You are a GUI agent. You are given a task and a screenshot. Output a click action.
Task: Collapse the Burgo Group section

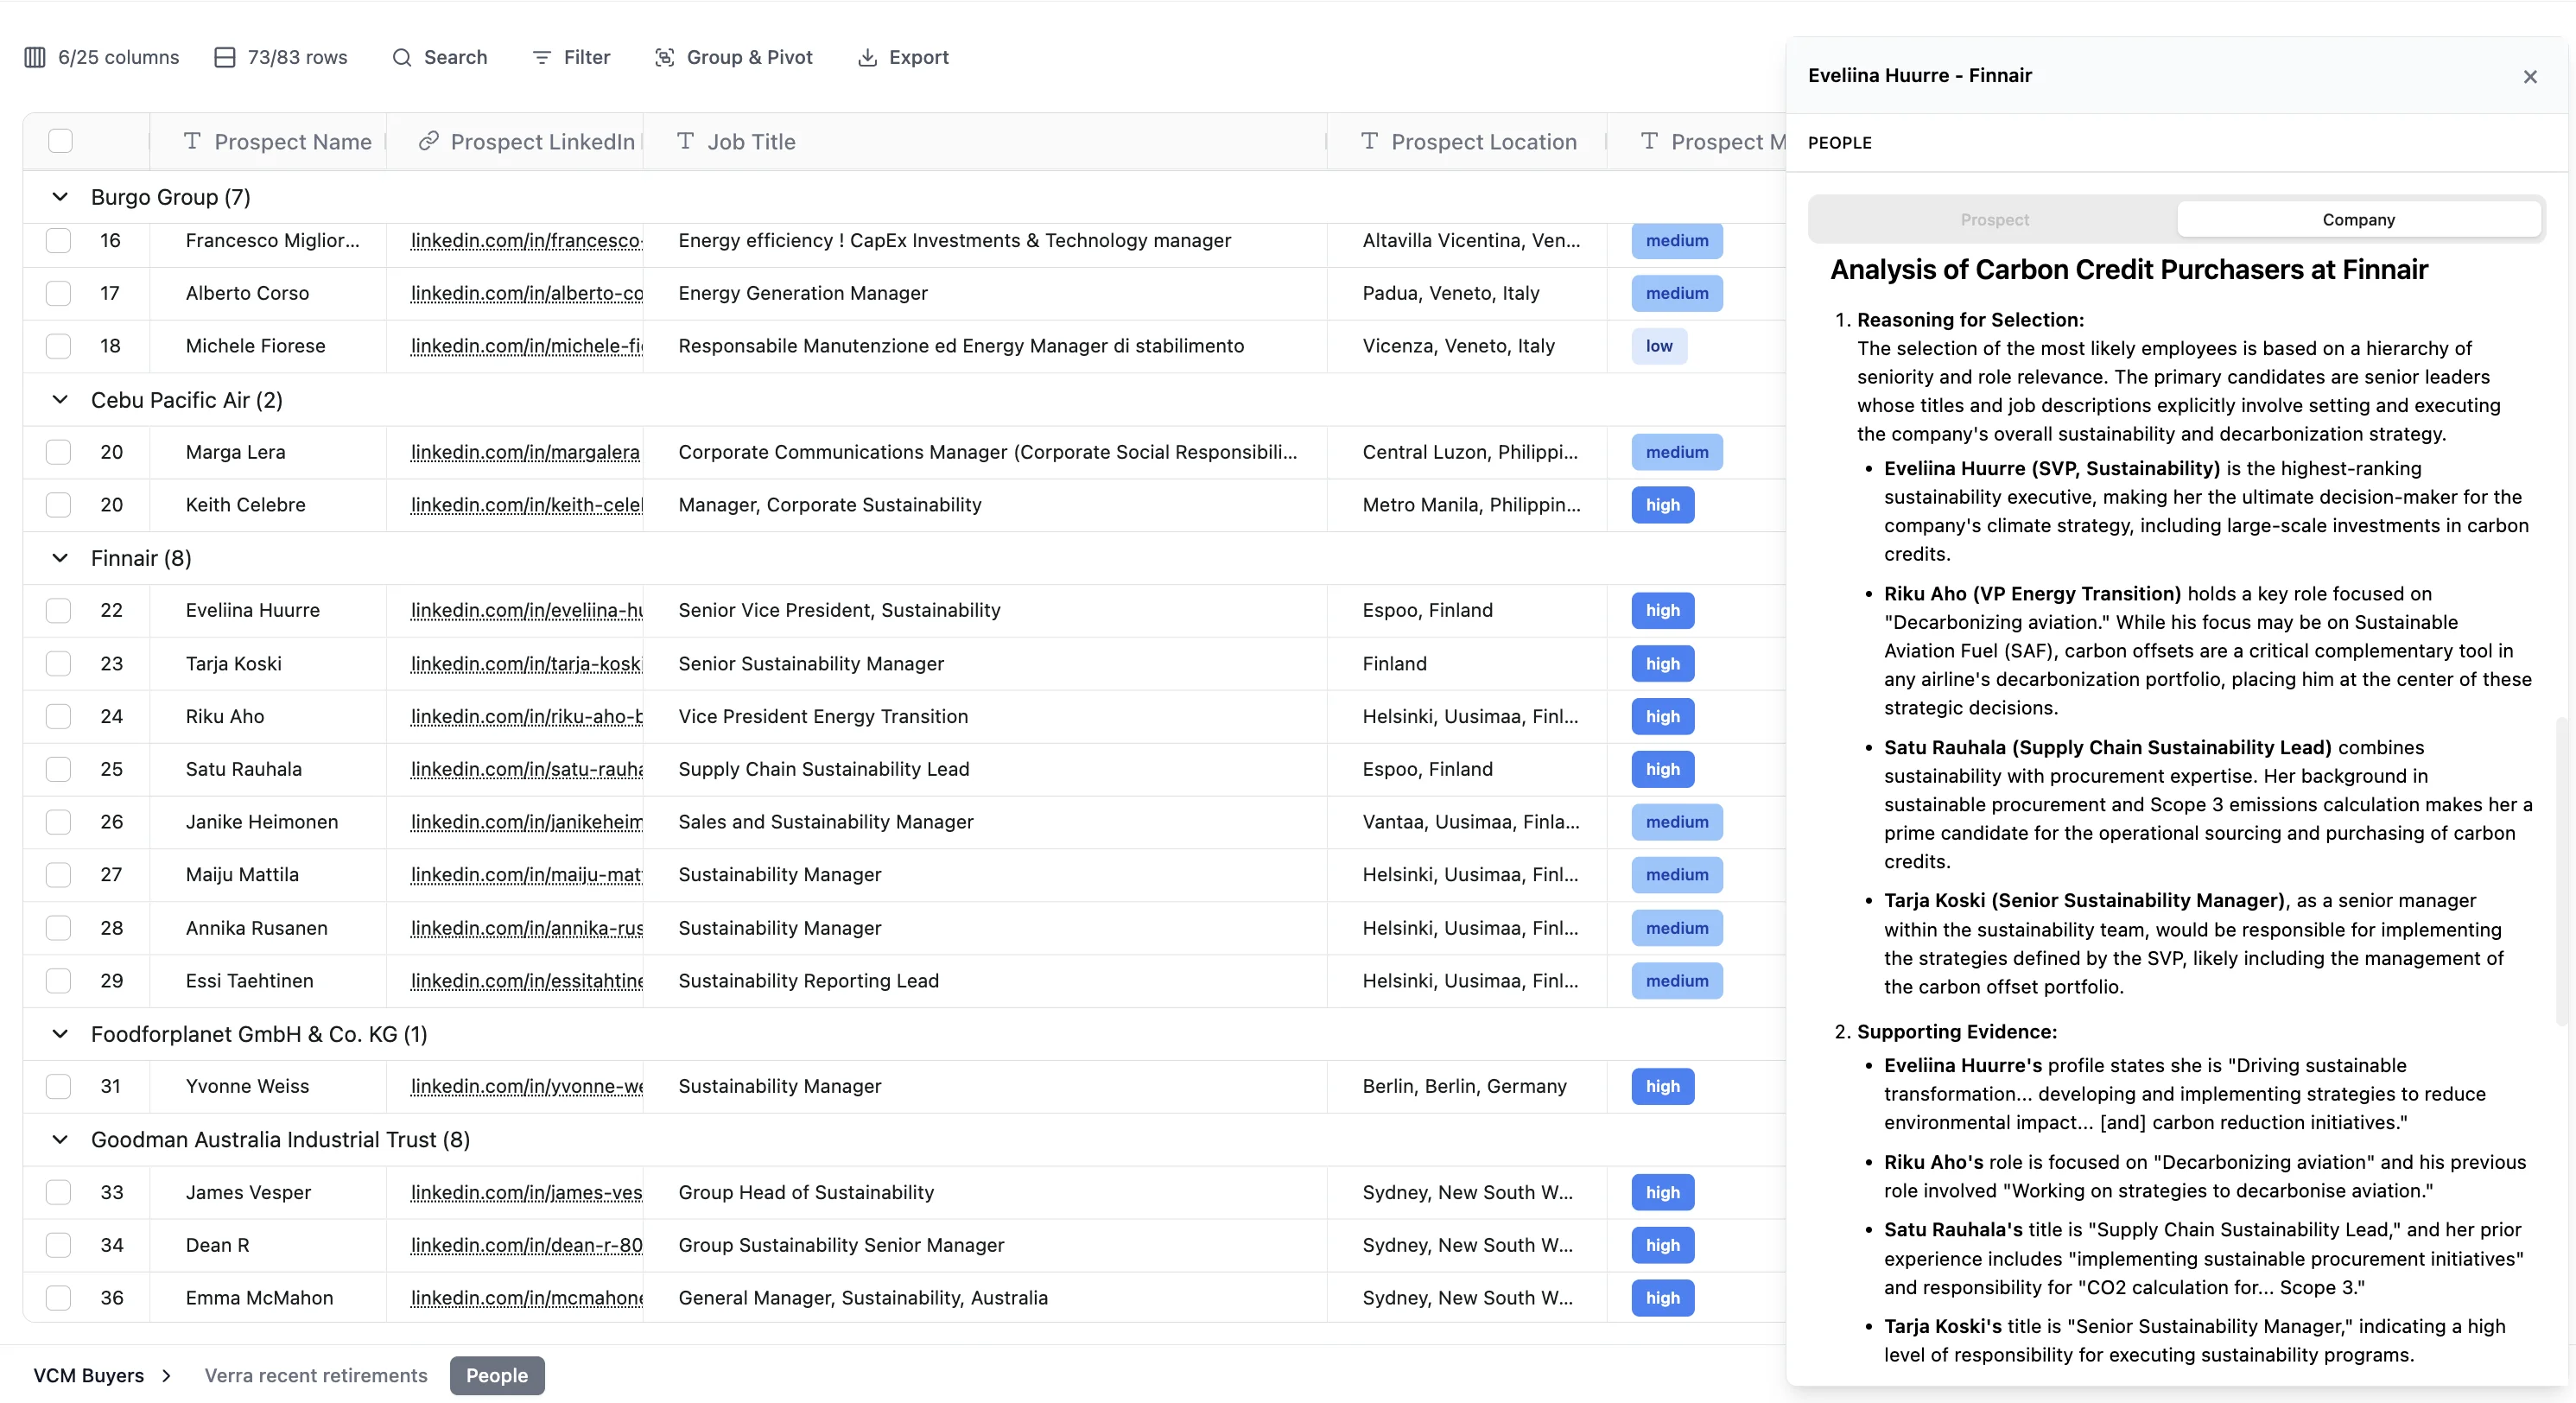pos(60,197)
